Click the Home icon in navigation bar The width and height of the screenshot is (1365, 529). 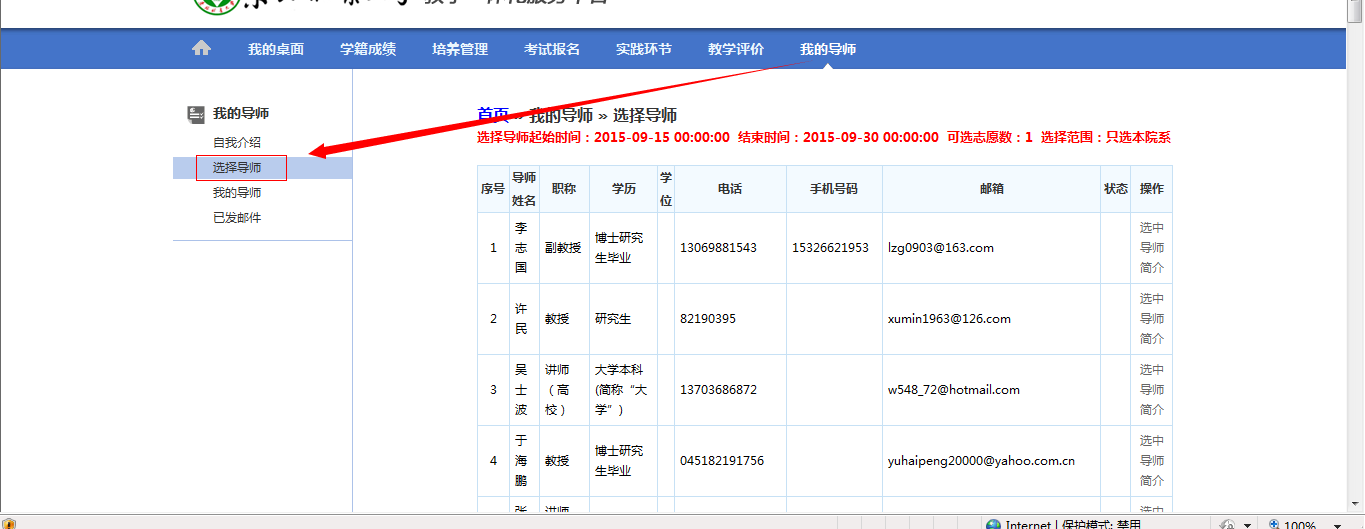[202, 49]
